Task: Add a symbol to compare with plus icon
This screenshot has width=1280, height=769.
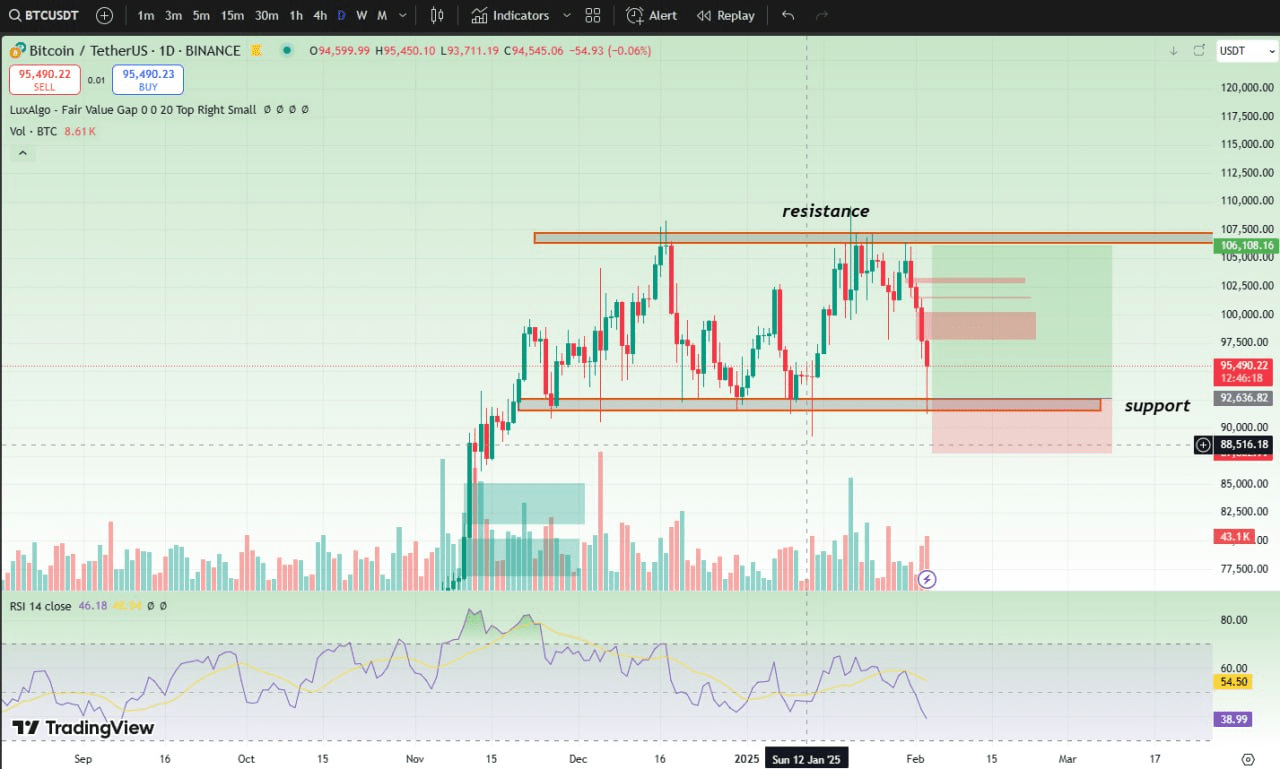Action: (x=105, y=16)
